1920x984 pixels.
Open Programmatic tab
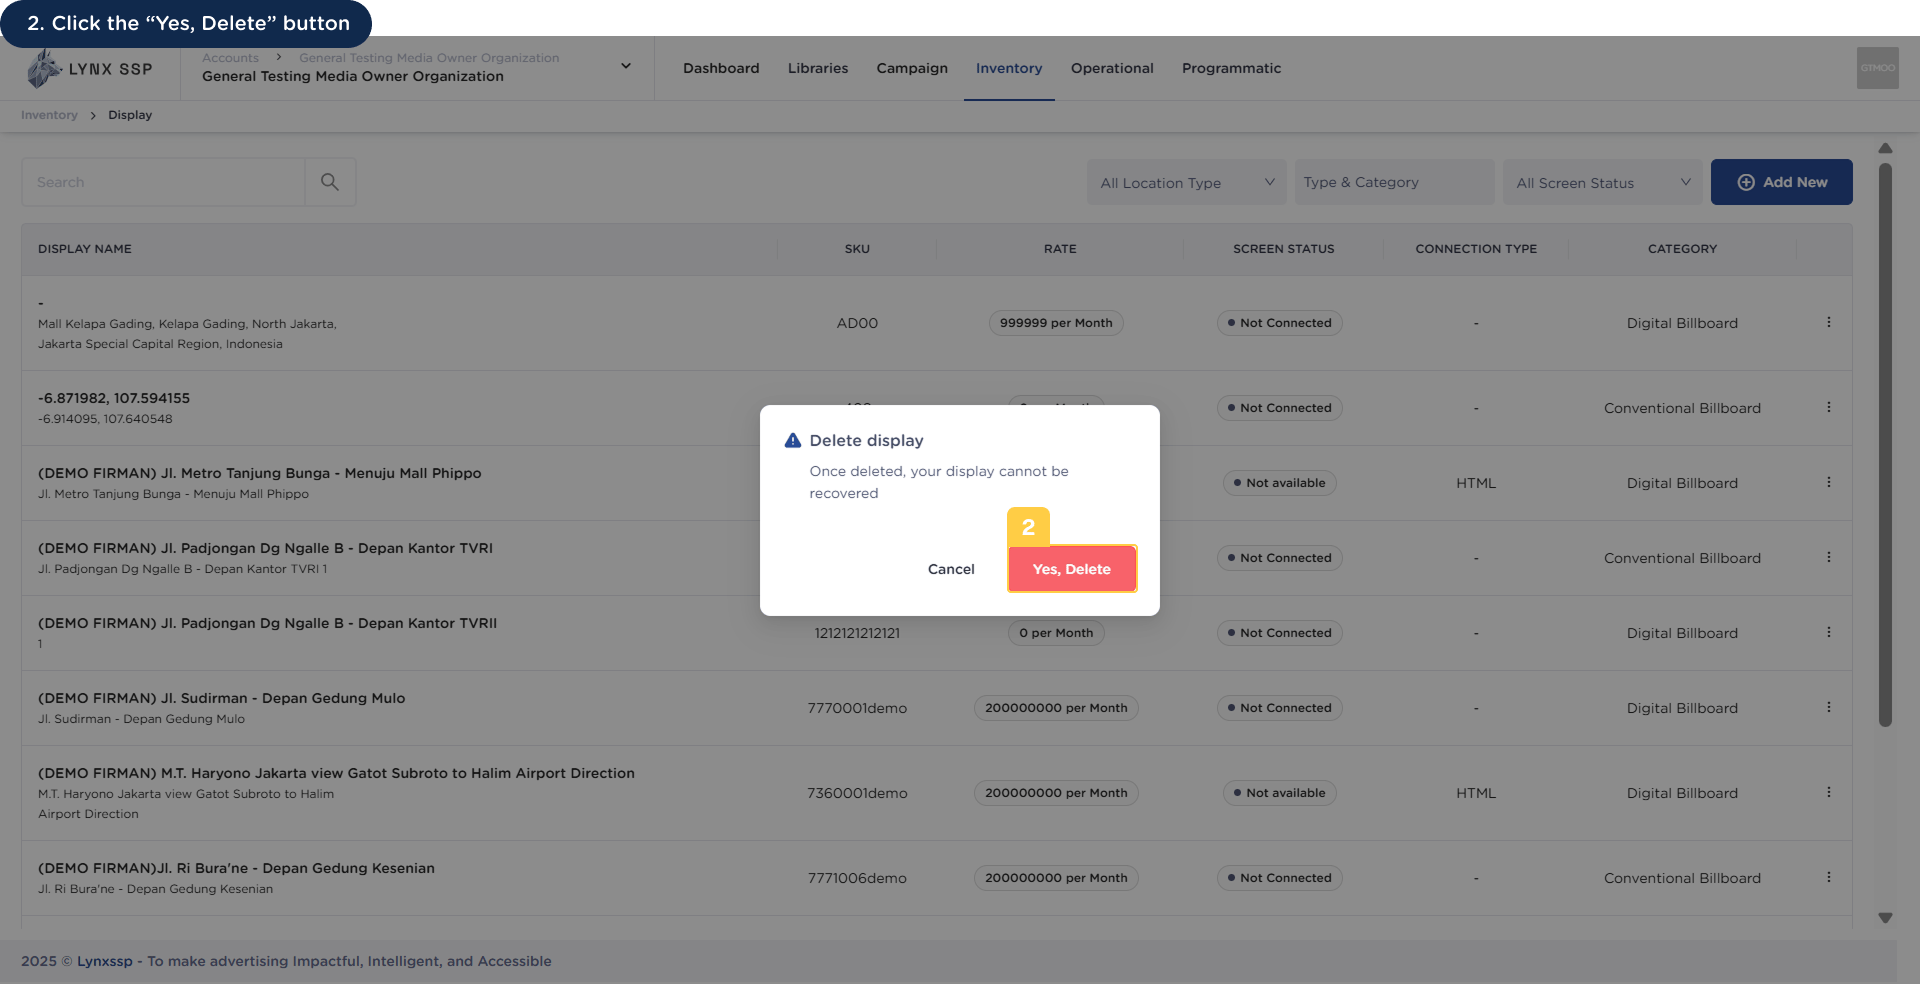(1231, 68)
